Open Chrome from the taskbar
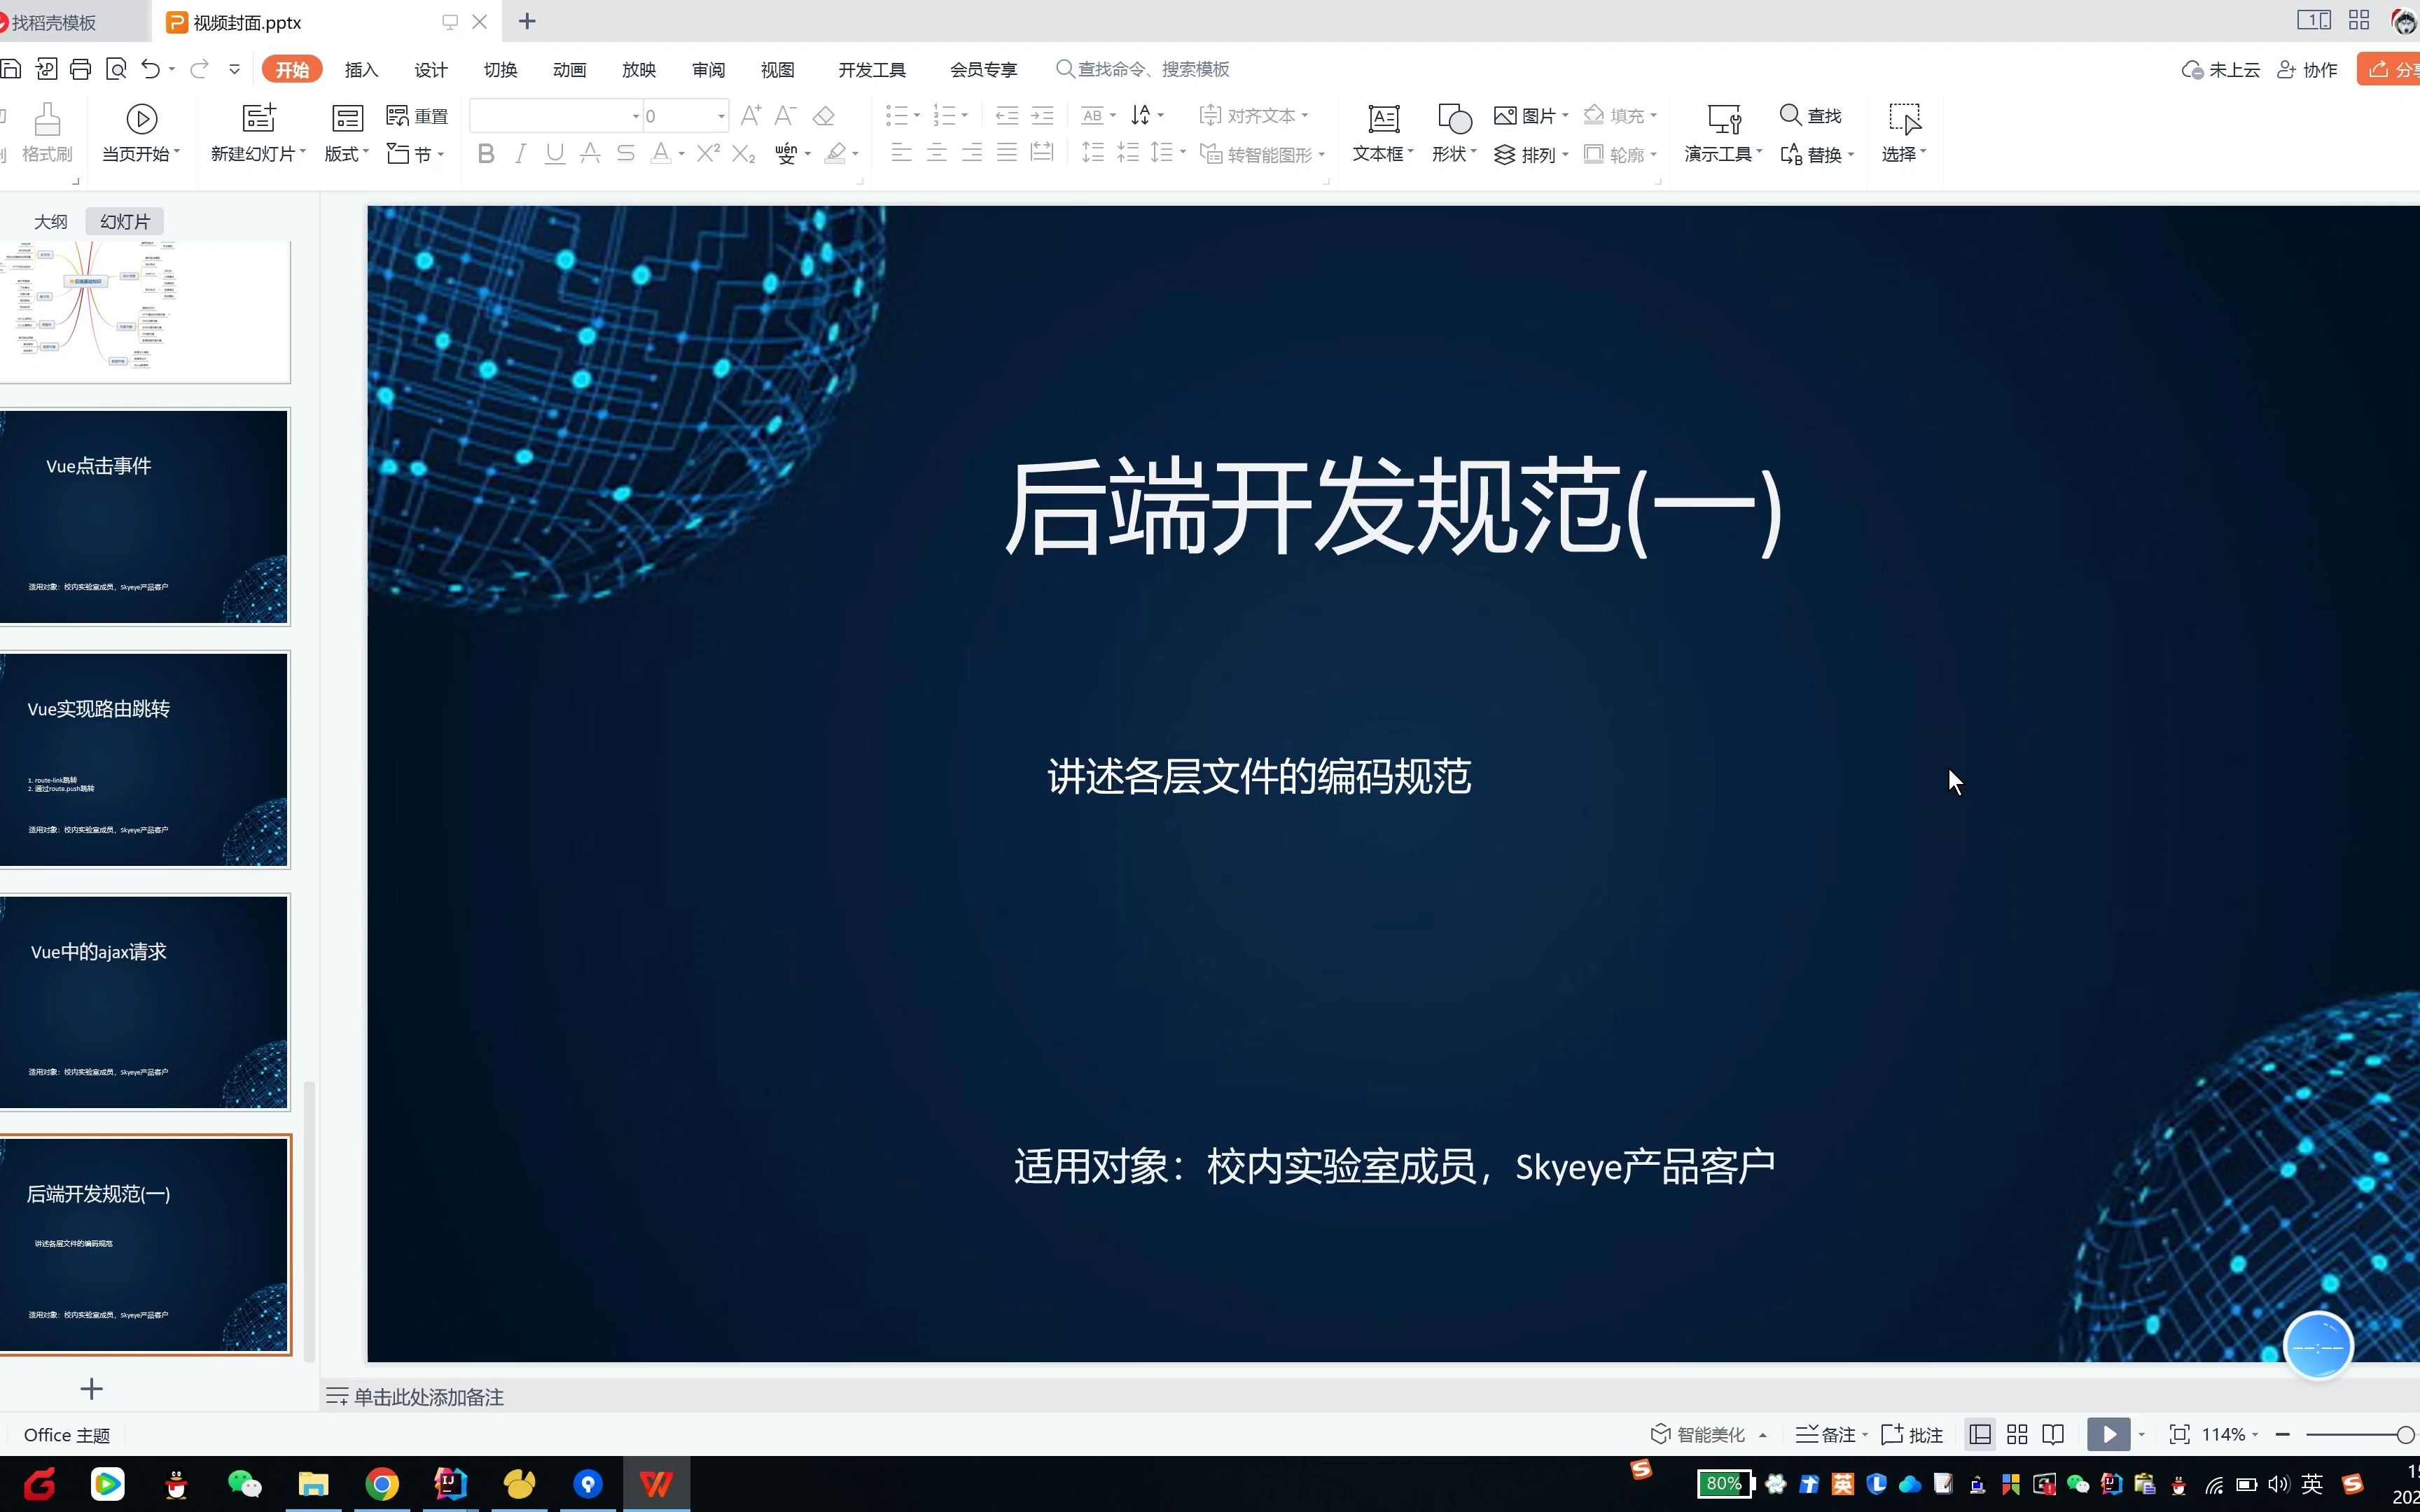This screenshot has width=2420, height=1512. [x=381, y=1484]
